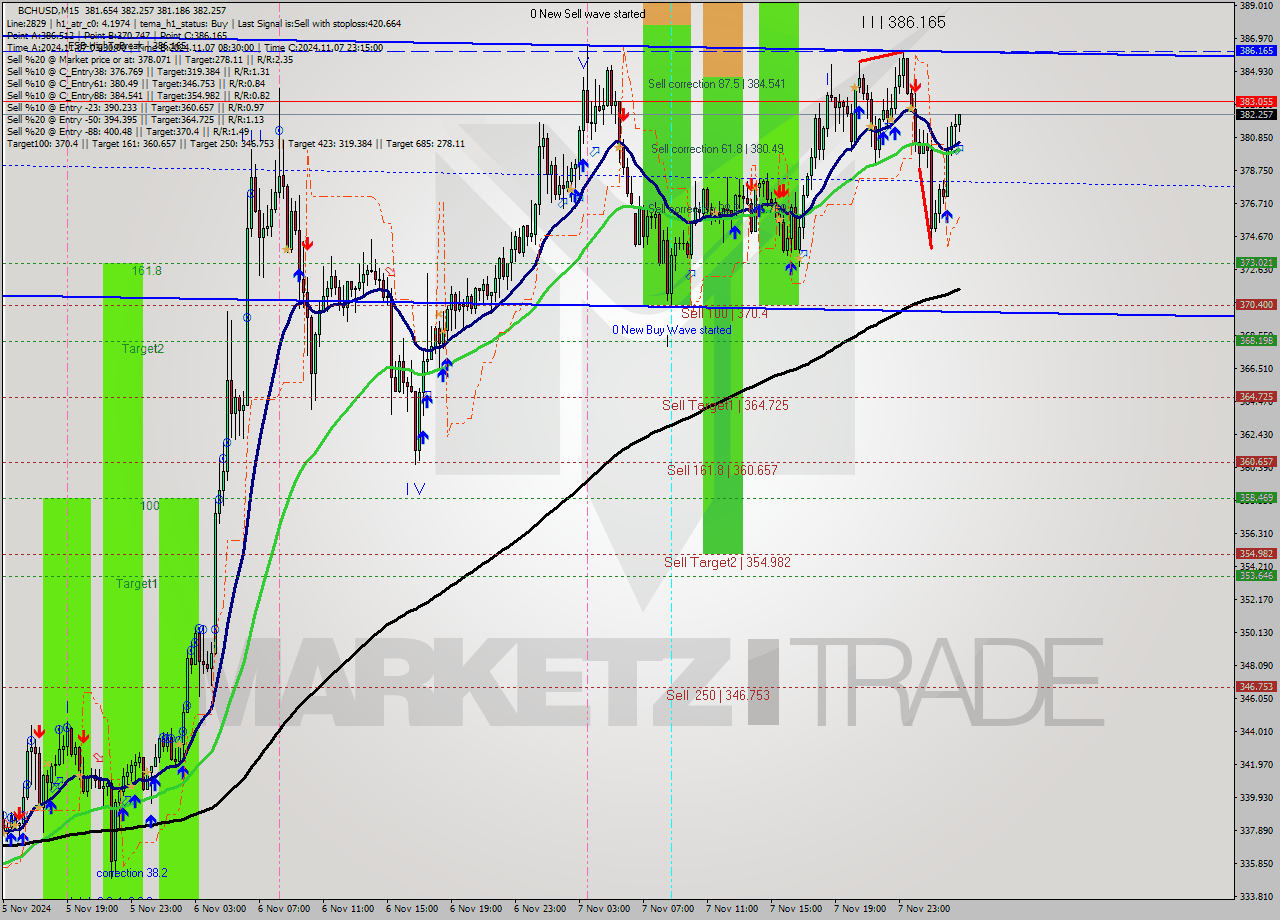Click the '5 Nov 2024' date axis label
This screenshot has width=1280, height=920.
point(24,909)
